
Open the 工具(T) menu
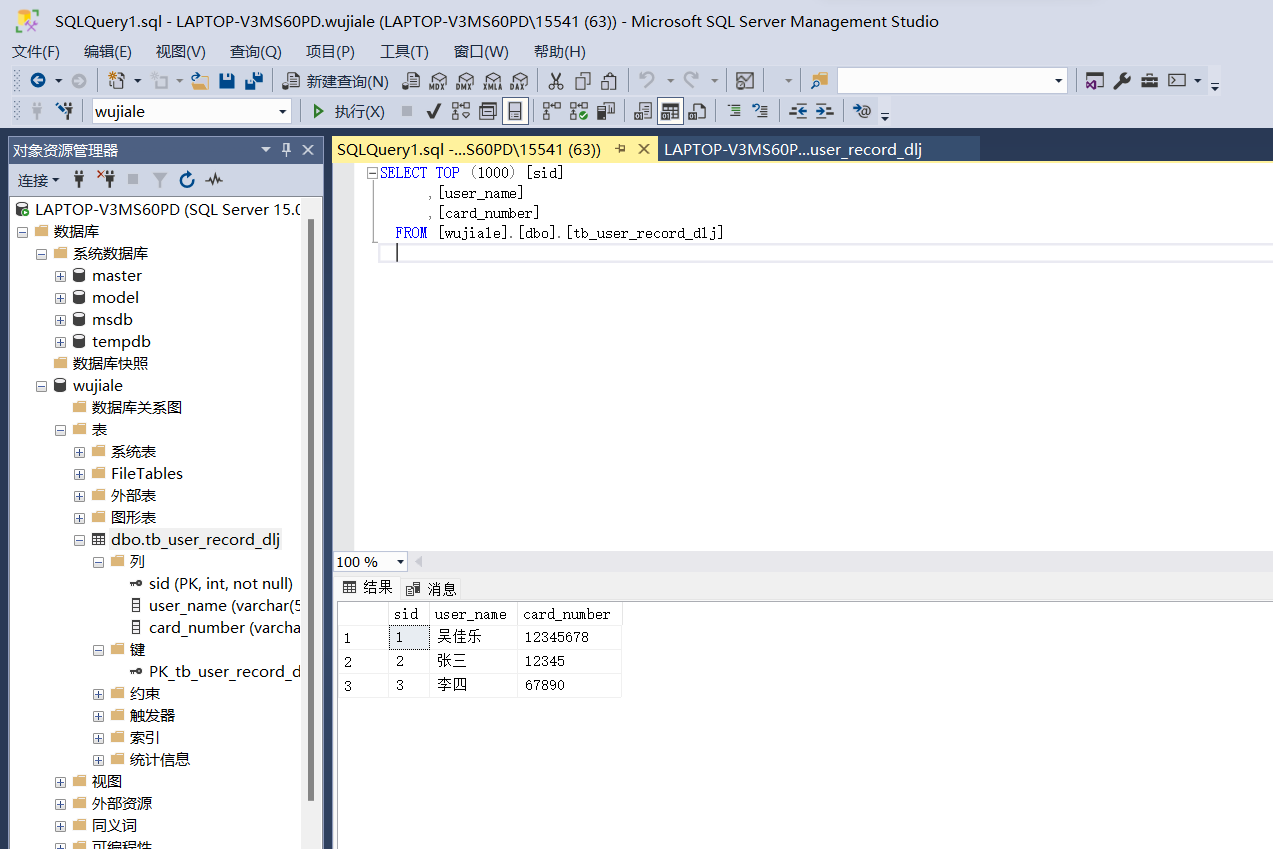[404, 52]
